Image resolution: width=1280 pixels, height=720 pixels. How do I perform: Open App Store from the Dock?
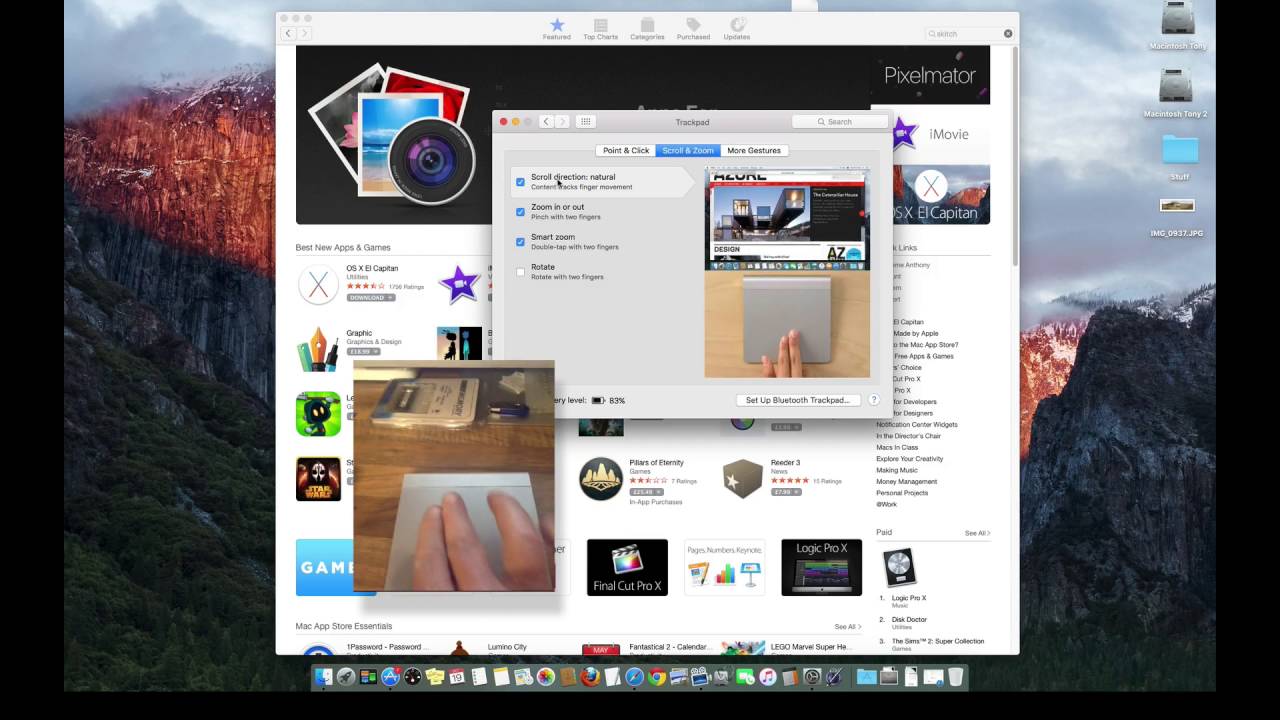coord(390,677)
